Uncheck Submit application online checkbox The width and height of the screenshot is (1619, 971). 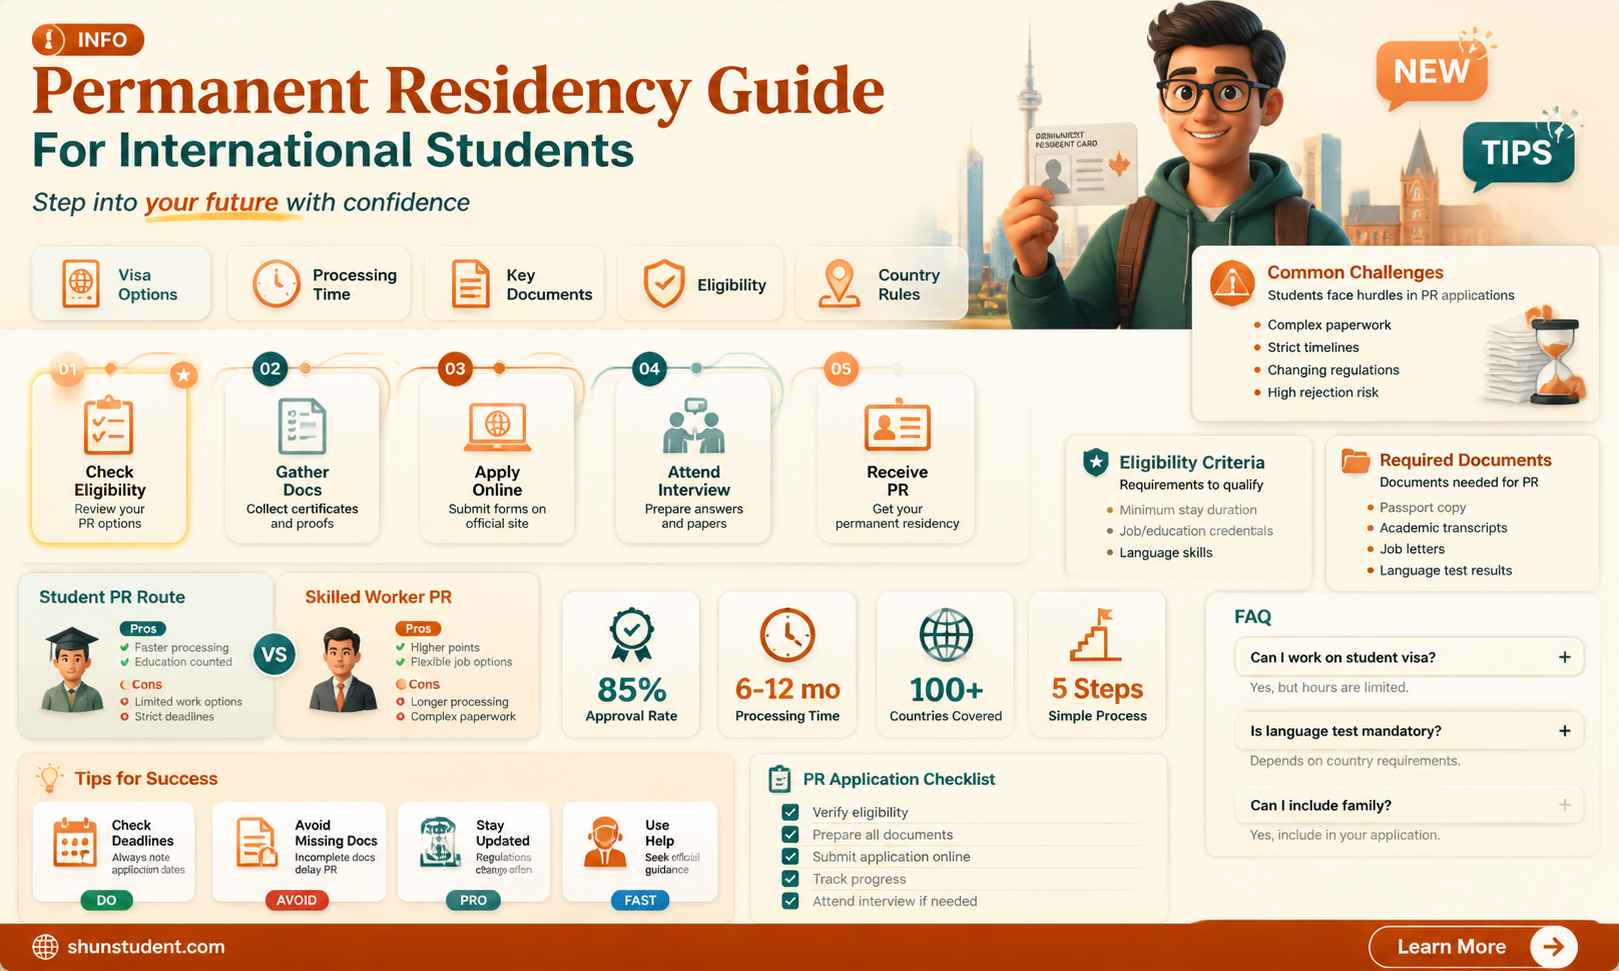(790, 856)
